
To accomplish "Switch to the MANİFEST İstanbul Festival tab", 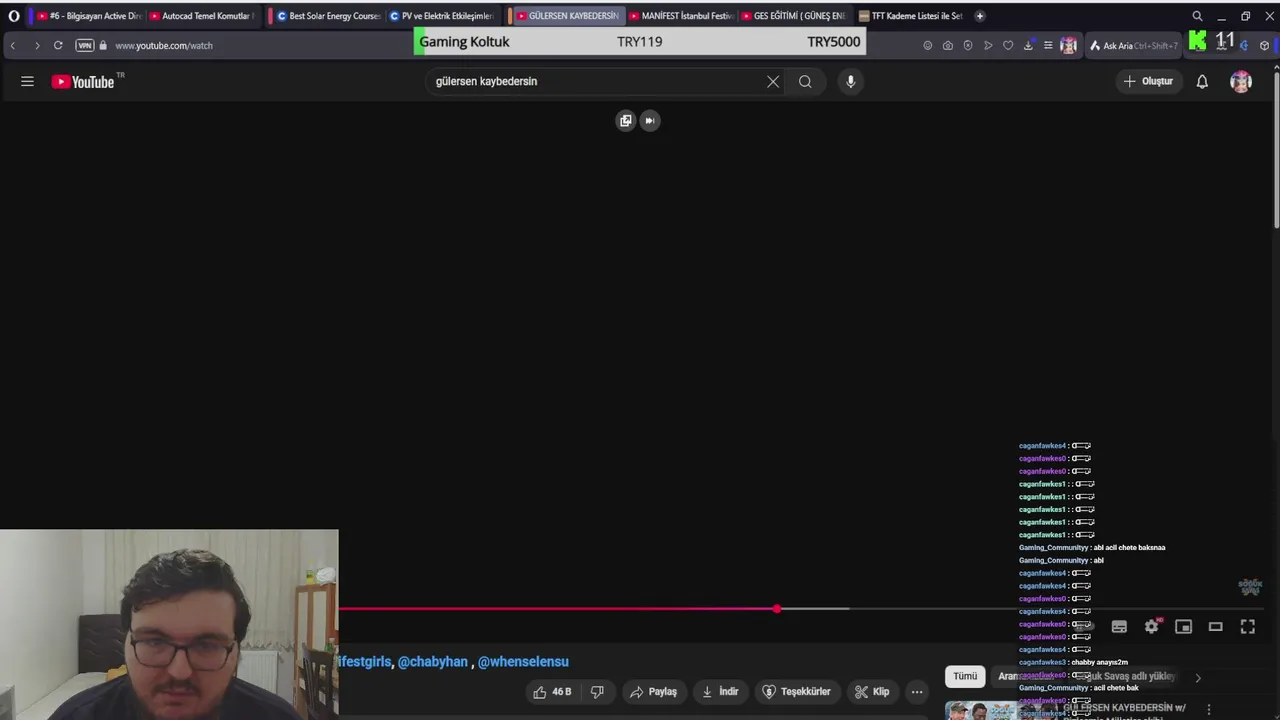I will pyautogui.click(x=681, y=16).
